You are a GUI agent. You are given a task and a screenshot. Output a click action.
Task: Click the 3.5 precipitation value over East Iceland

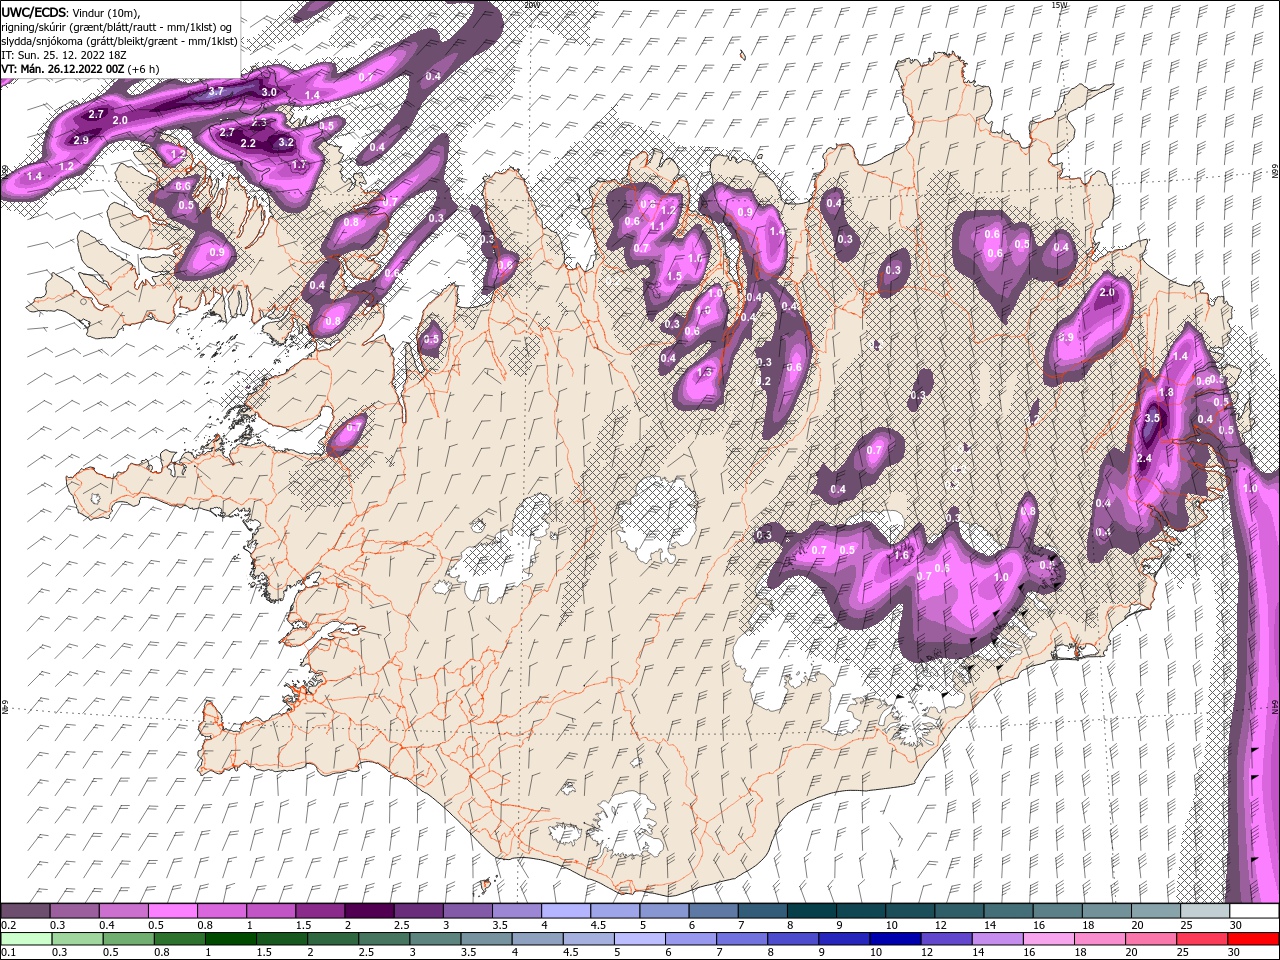pos(1151,419)
